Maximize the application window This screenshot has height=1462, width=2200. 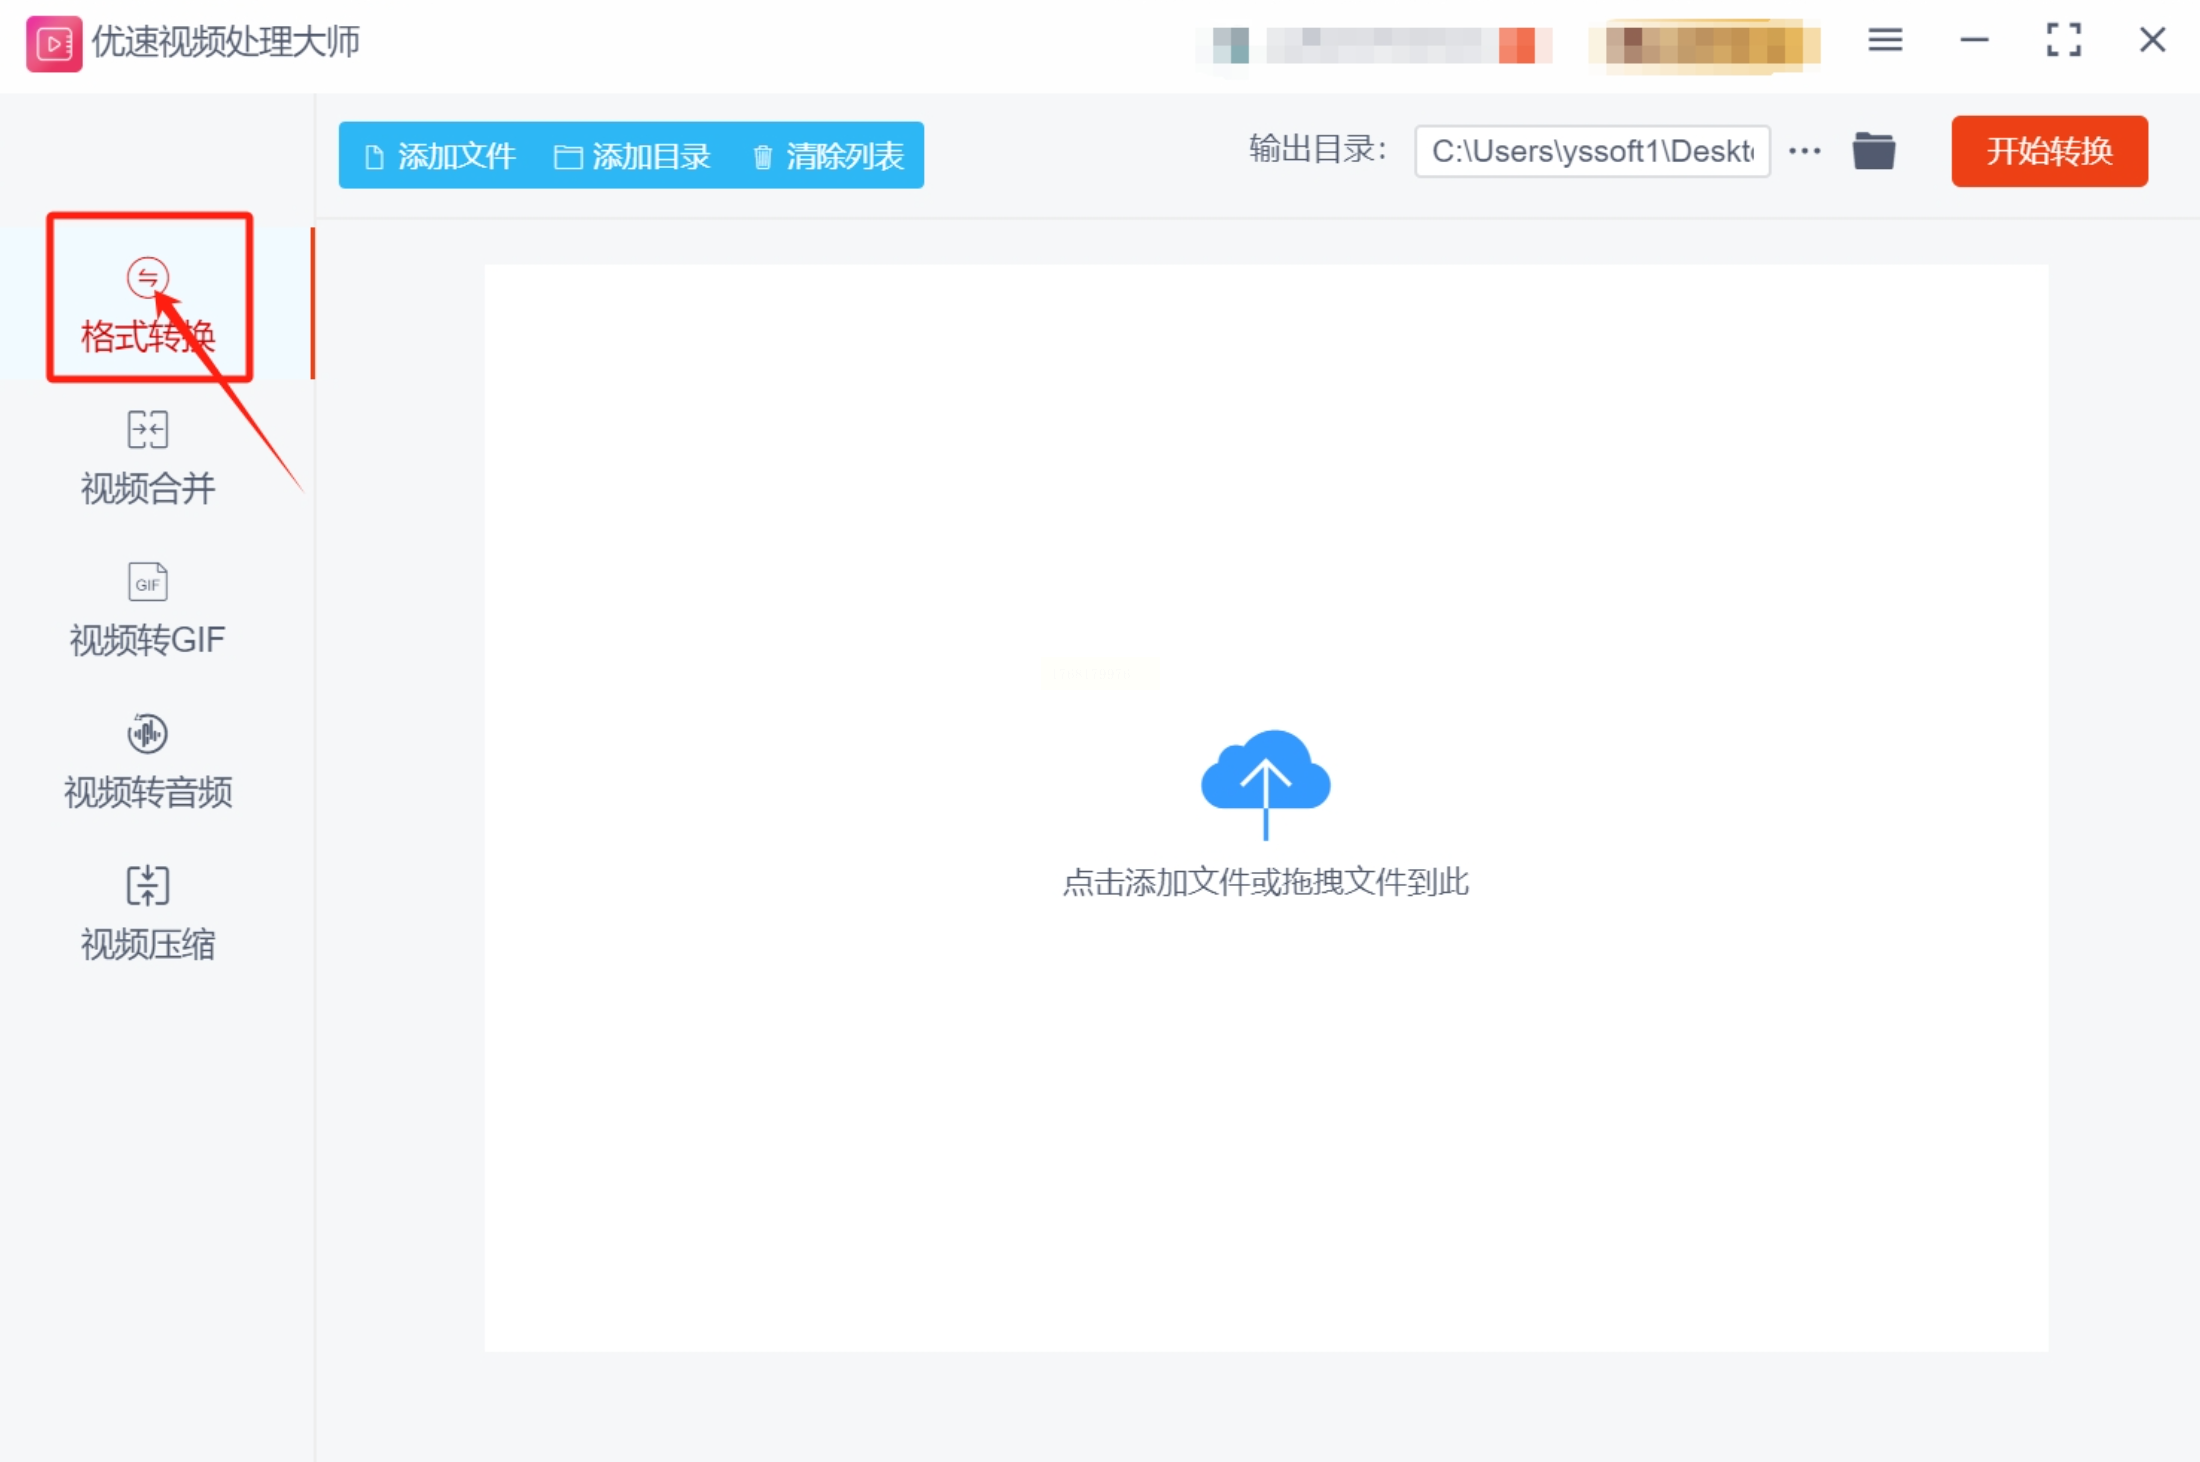click(2063, 40)
